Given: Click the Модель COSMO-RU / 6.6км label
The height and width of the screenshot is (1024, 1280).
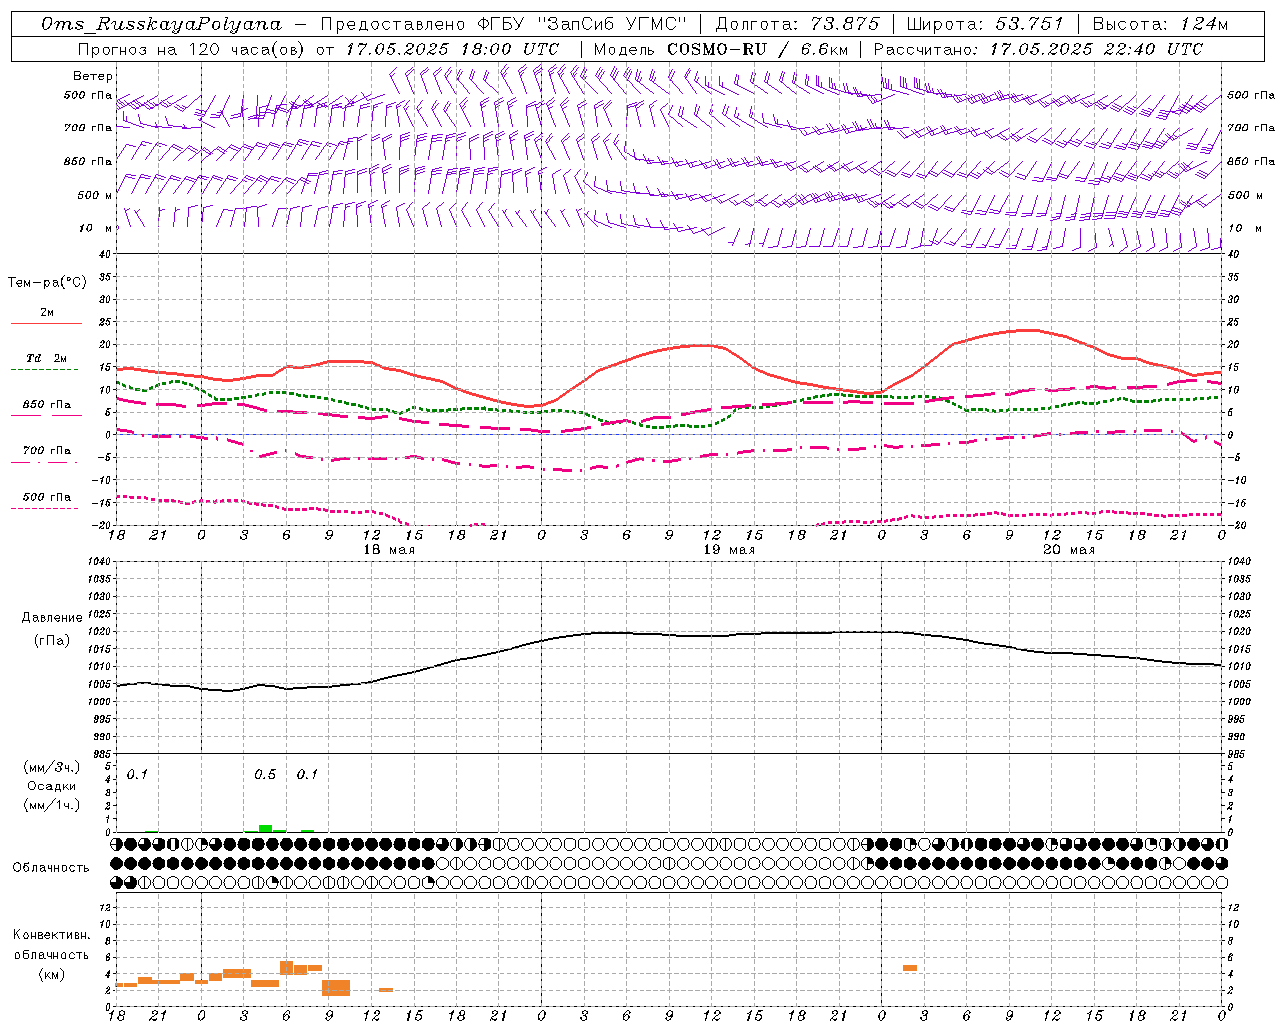Looking at the screenshot, I should (x=720, y=49).
